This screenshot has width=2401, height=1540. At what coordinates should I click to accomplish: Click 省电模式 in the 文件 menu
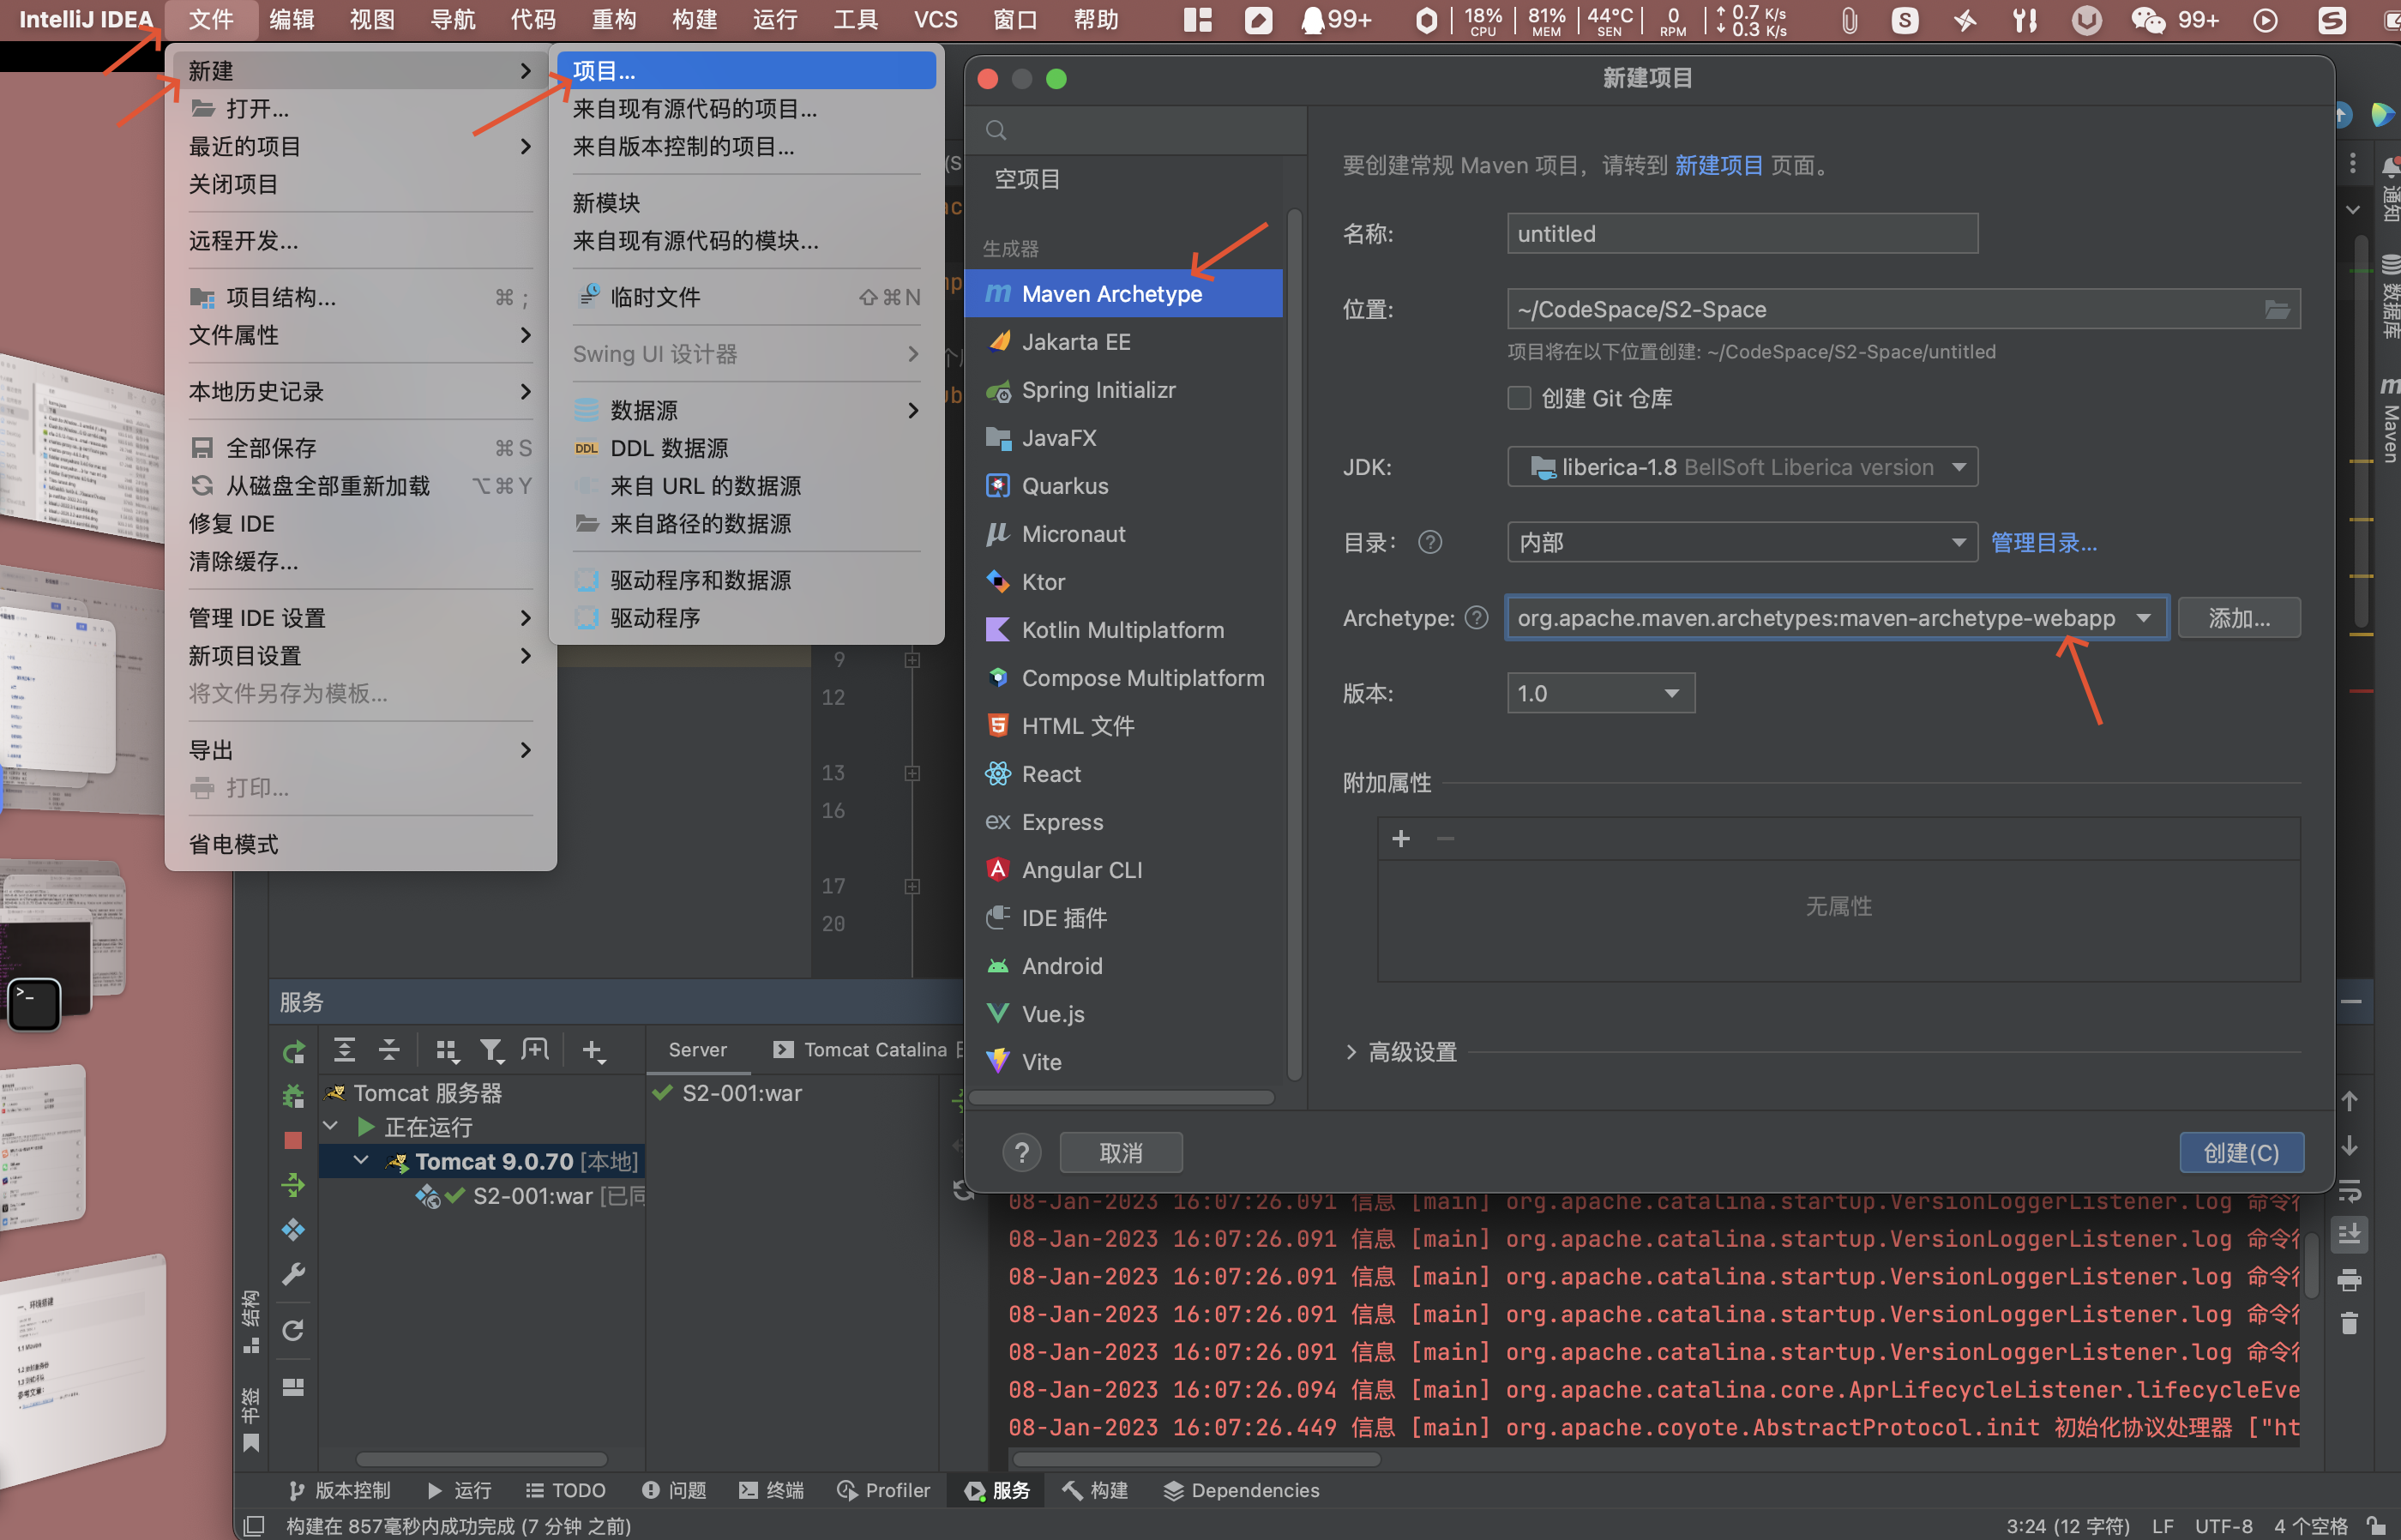360,844
